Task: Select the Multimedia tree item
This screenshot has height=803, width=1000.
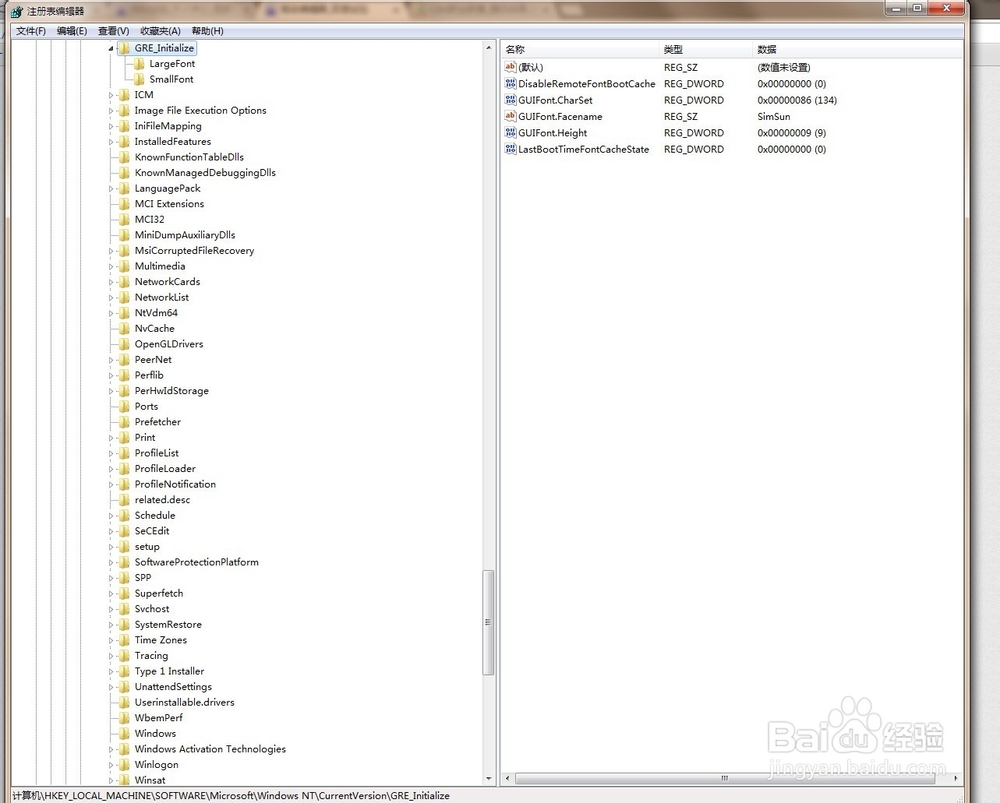Action: point(159,266)
